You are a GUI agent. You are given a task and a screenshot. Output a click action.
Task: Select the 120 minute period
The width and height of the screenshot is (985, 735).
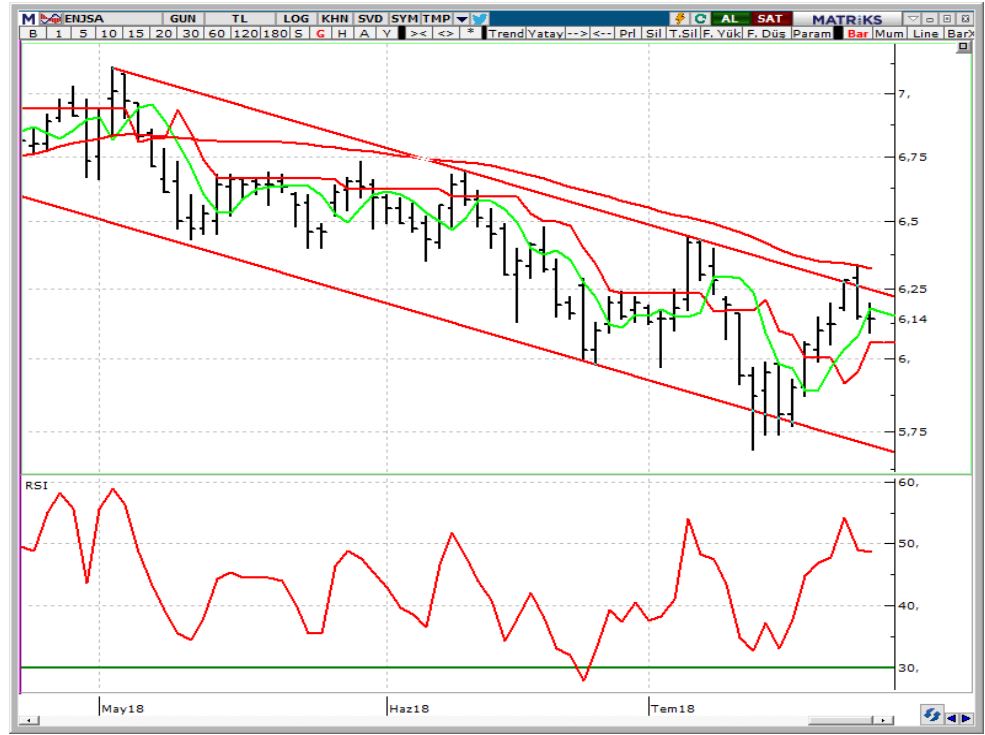coord(246,33)
